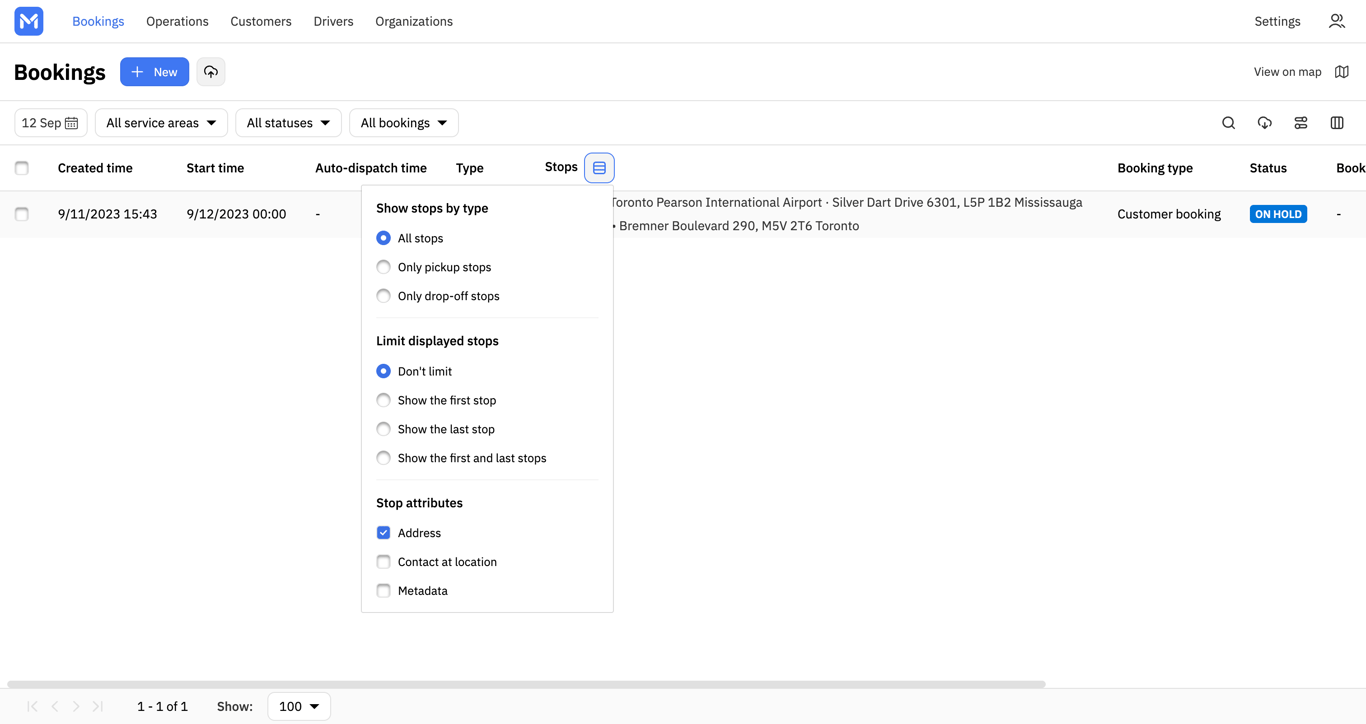Click the Customer booking cell
Viewport: 1366px width, 724px height.
click(x=1169, y=214)
